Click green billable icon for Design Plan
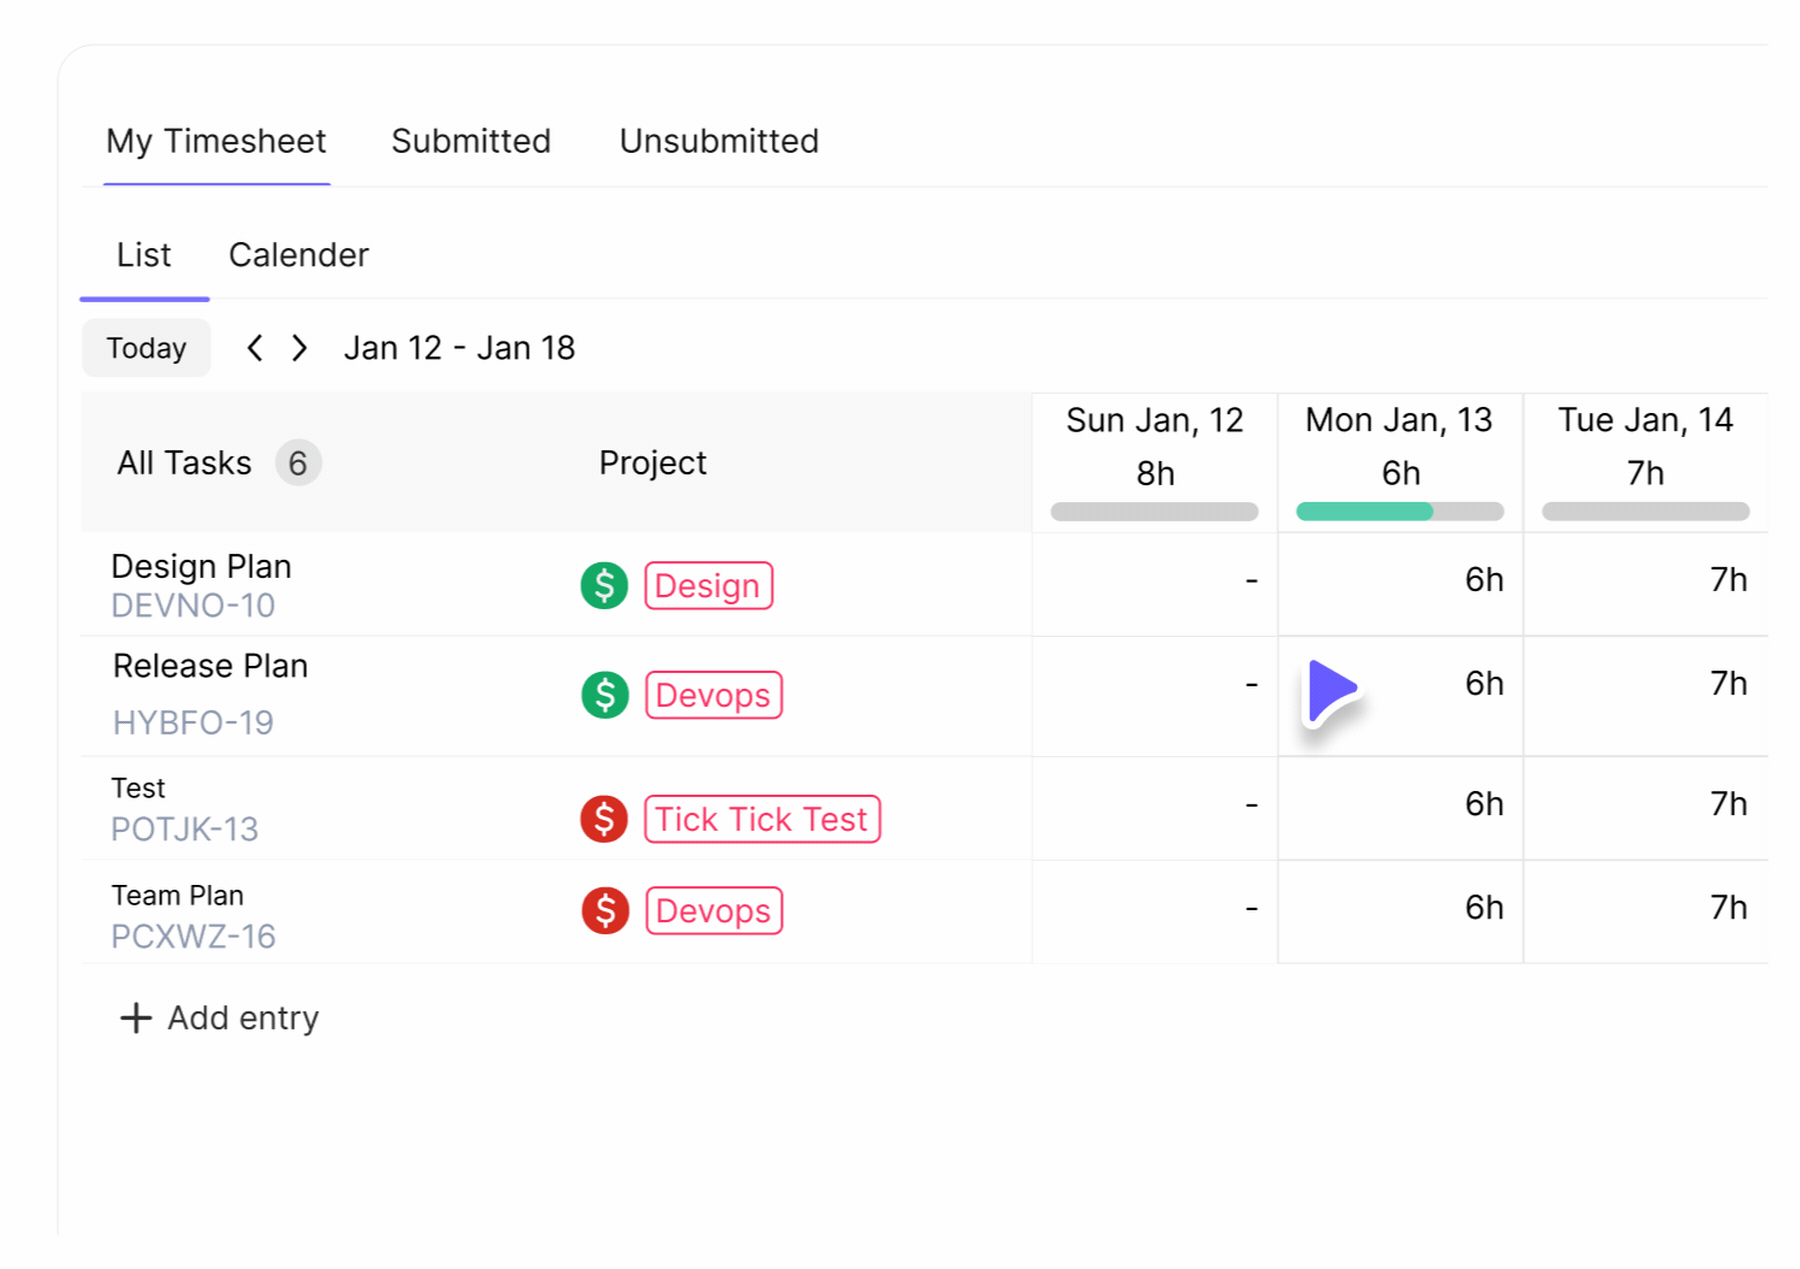This screenshot has width=1800, height=1269. pos(604,585)
